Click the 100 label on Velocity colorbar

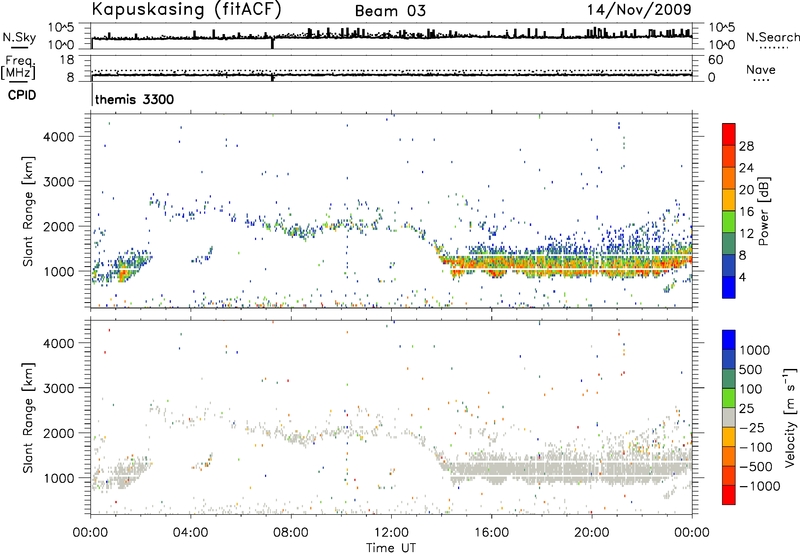tap(751, 389)
